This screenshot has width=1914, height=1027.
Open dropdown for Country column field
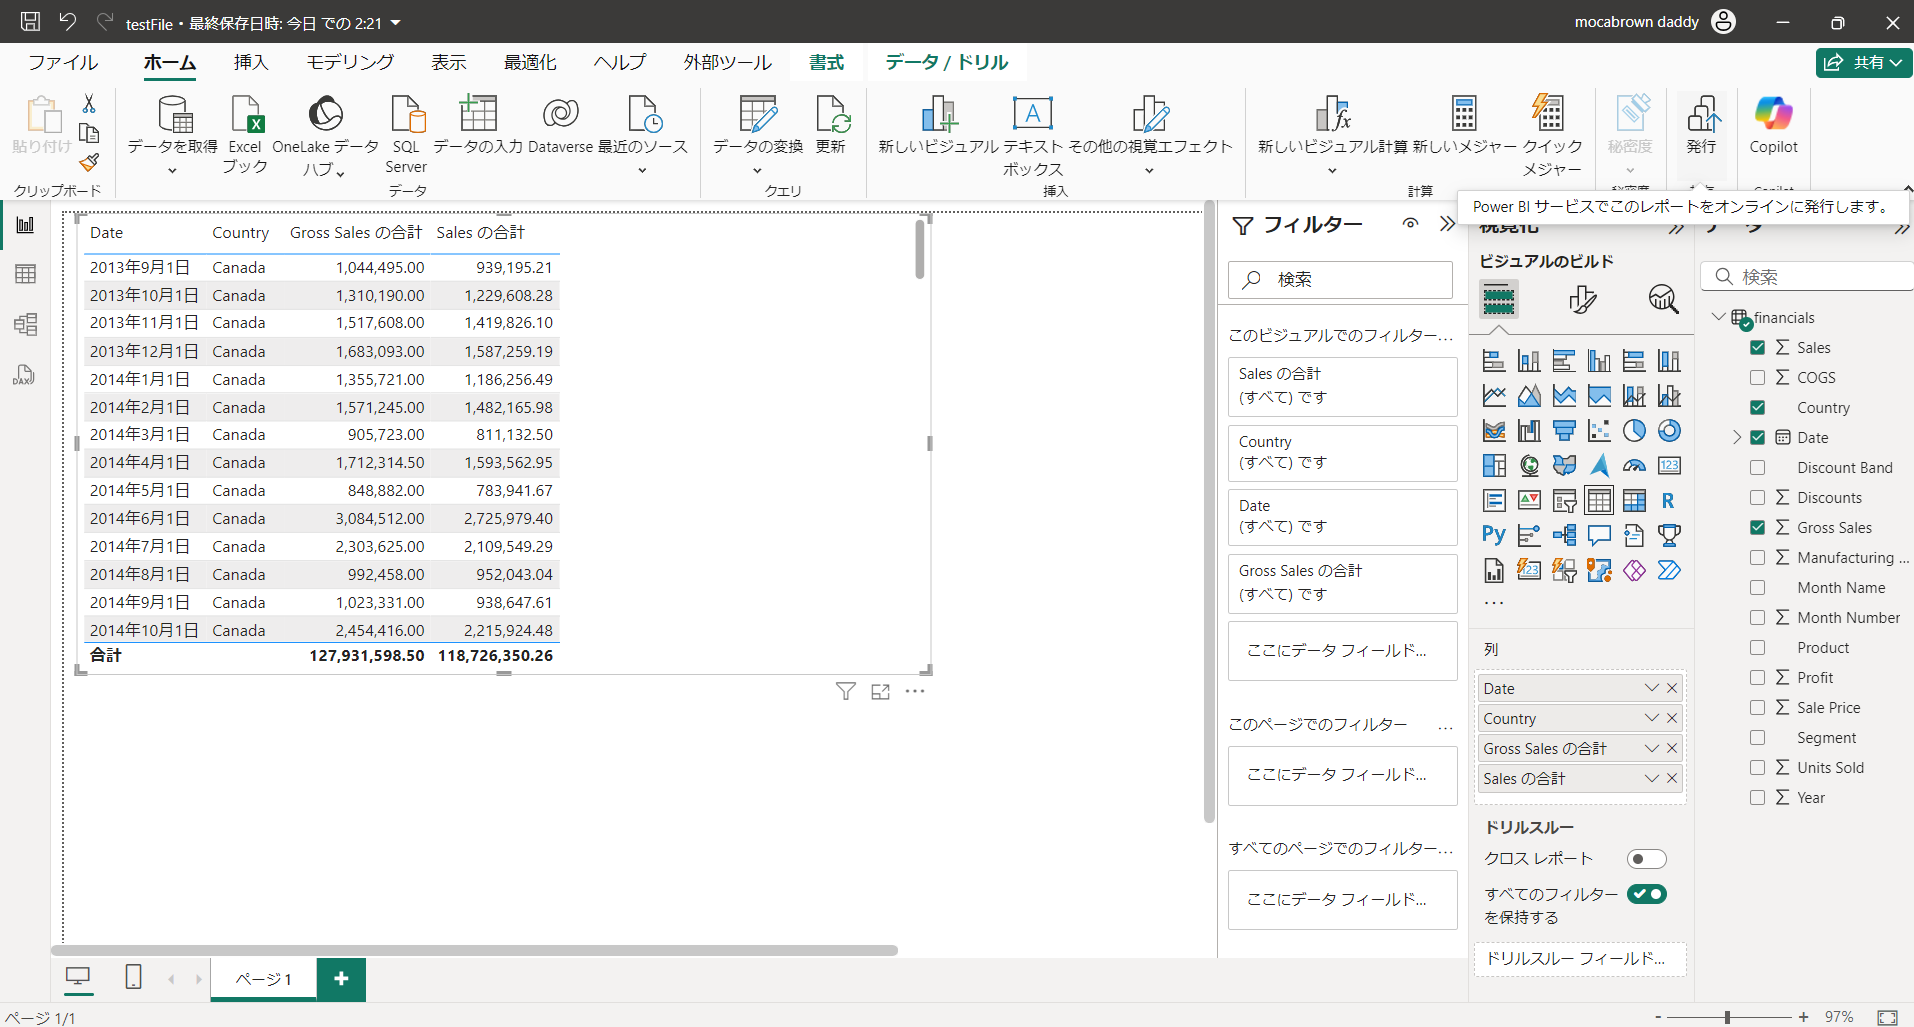point(1652,719)
